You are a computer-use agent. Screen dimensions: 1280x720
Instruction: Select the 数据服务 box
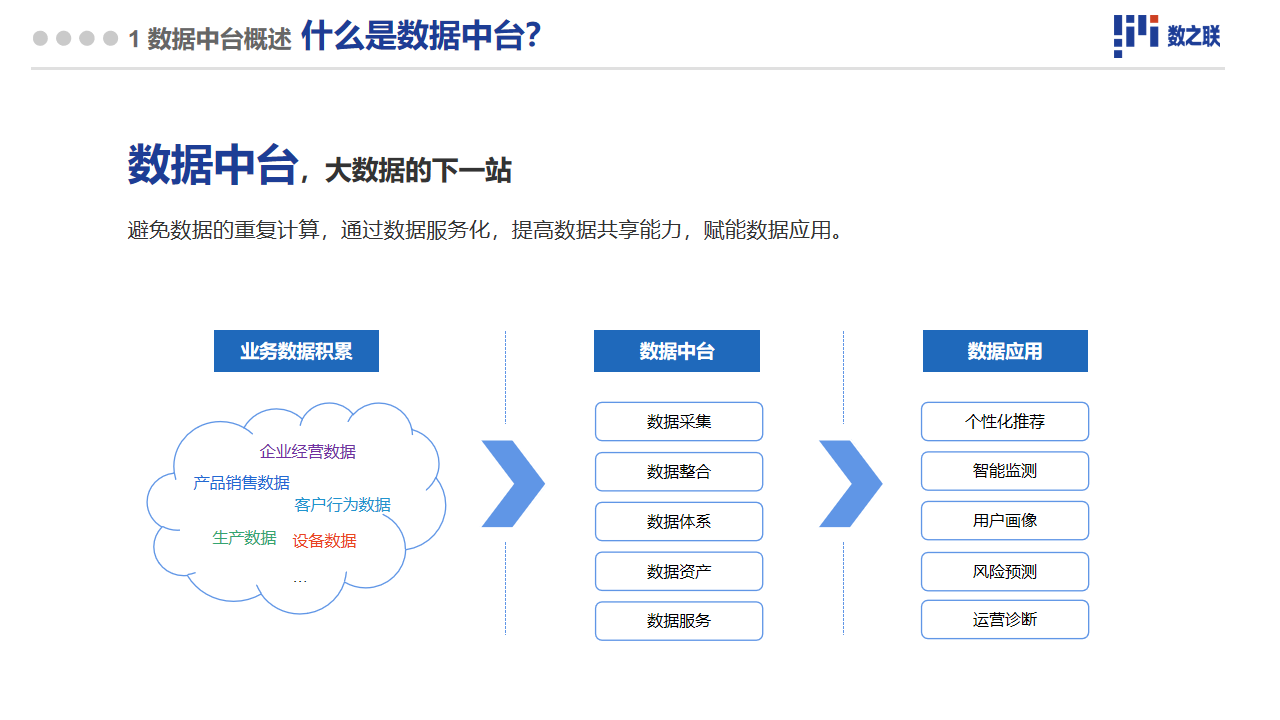[679, 621]
